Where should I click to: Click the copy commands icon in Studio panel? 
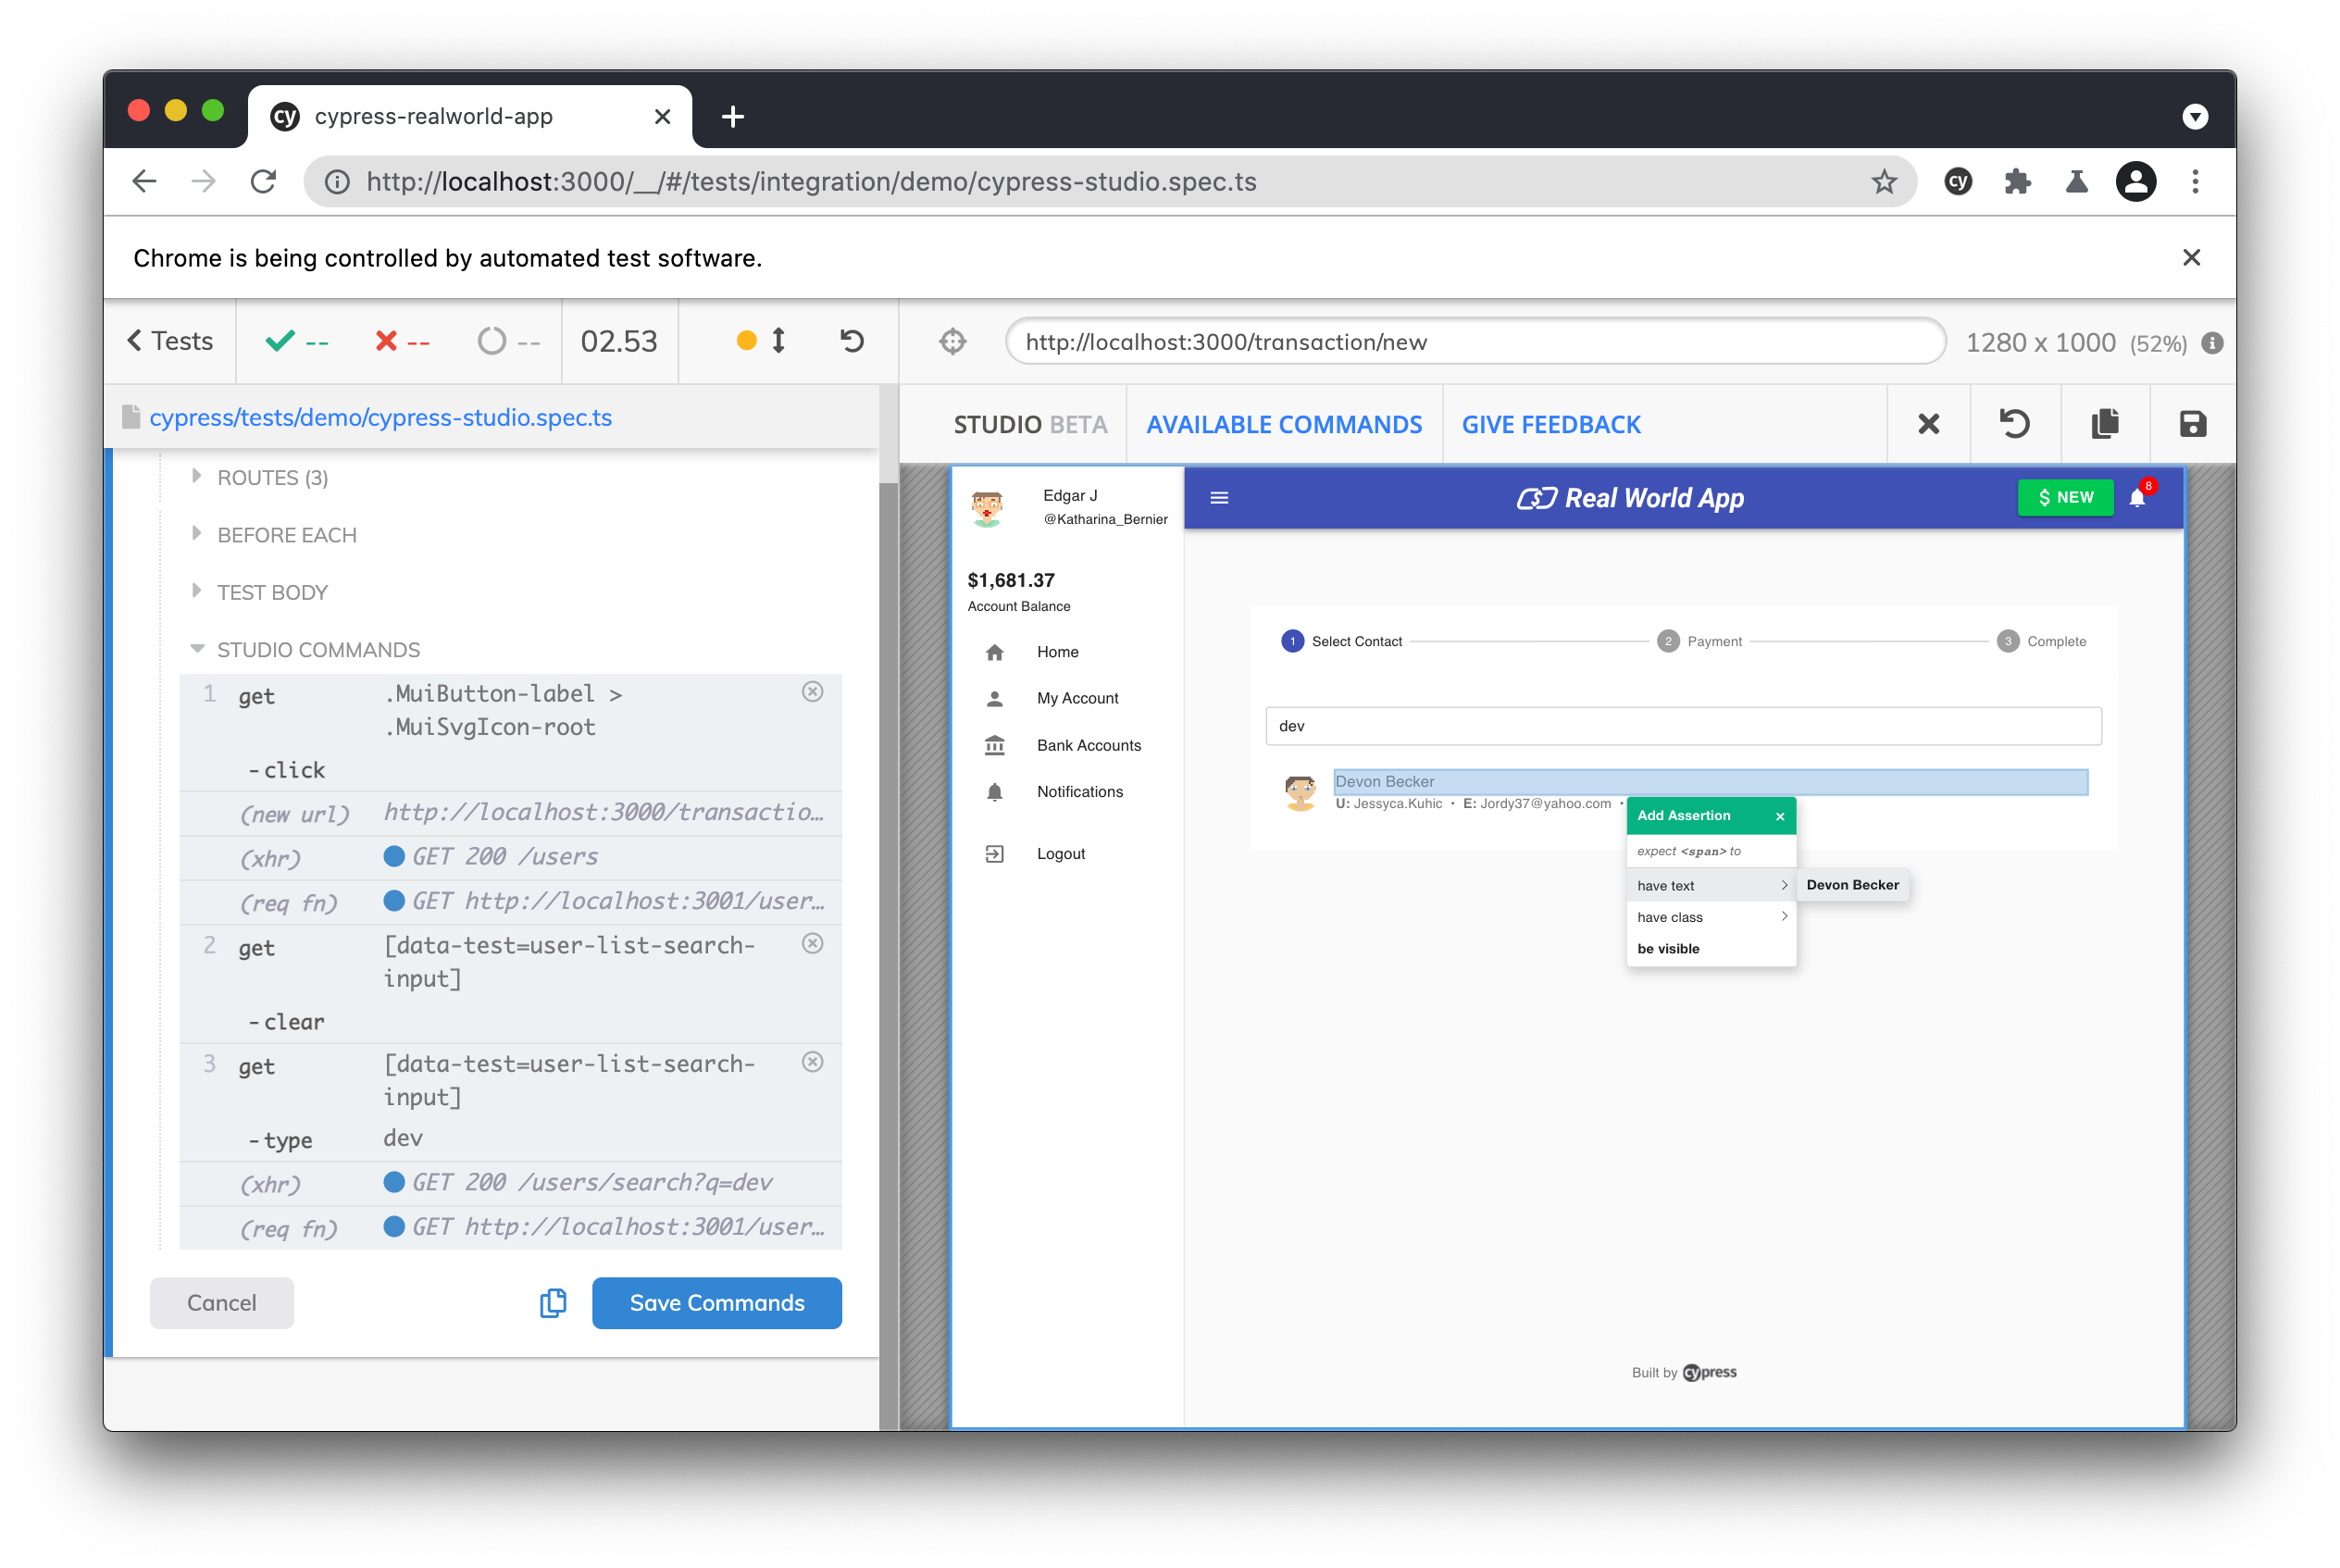coord(553,1300)
